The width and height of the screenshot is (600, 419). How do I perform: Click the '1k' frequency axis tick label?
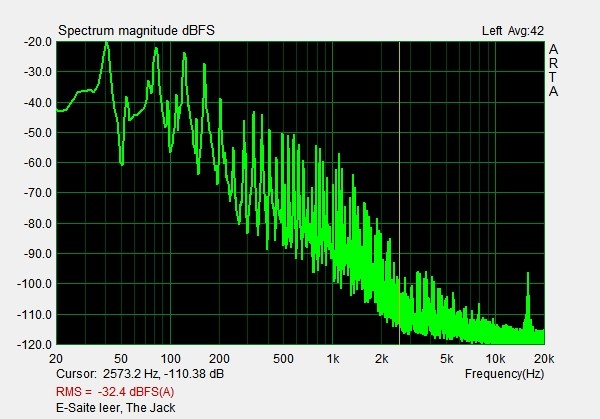click(333, 359)
